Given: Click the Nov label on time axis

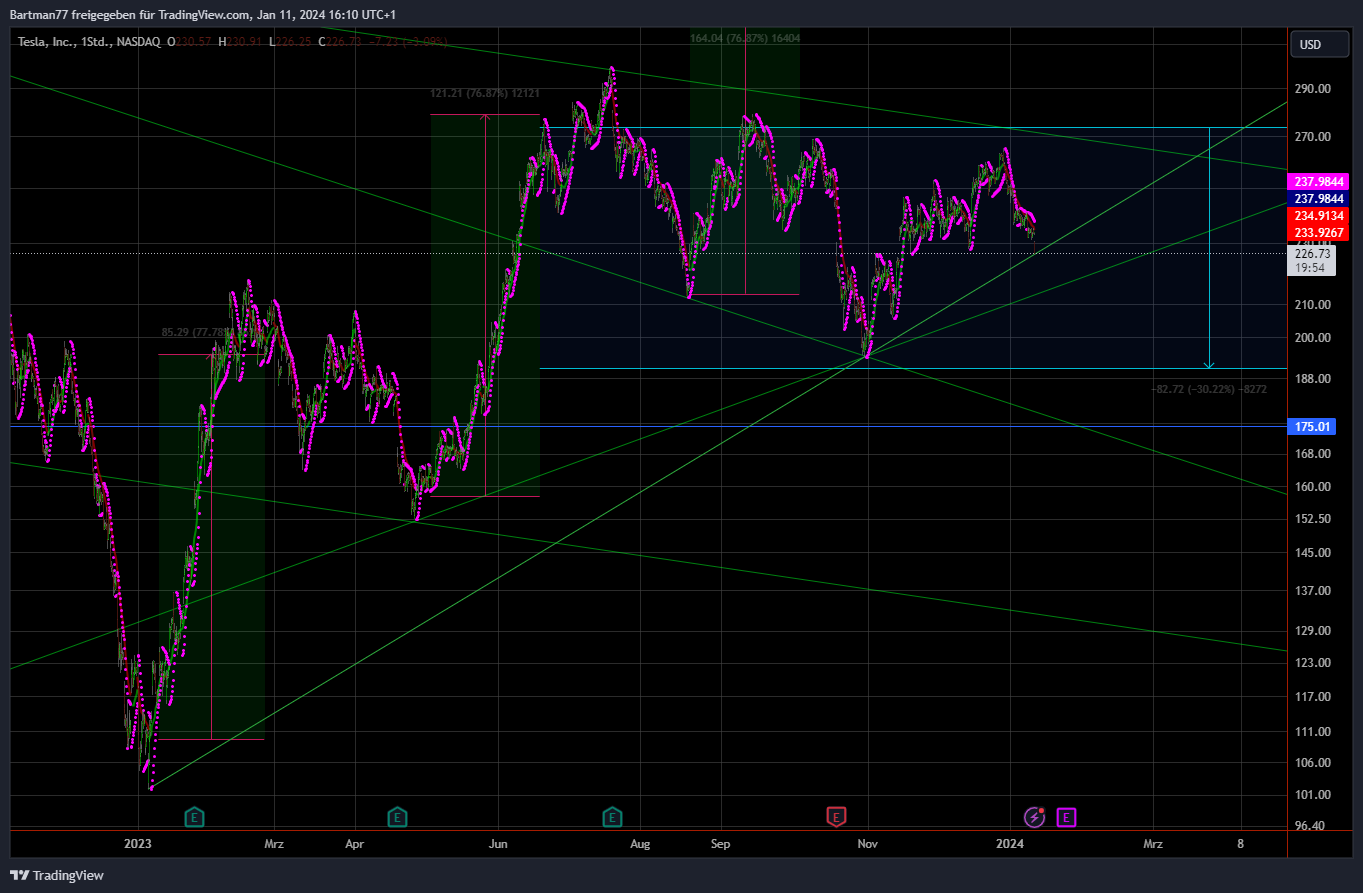Looking at the screenshot, I should click(867, 844).
